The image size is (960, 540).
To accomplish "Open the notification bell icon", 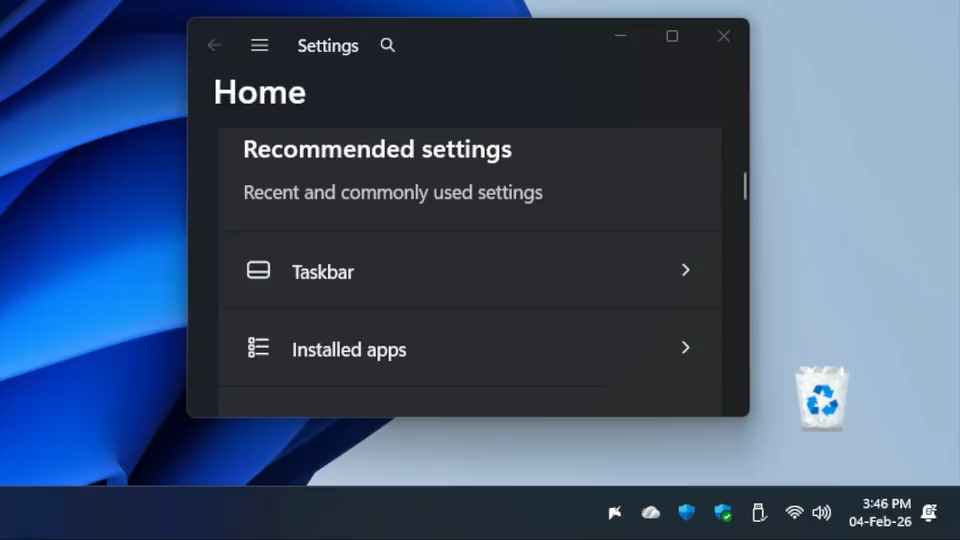I will (x=929, y=512).
